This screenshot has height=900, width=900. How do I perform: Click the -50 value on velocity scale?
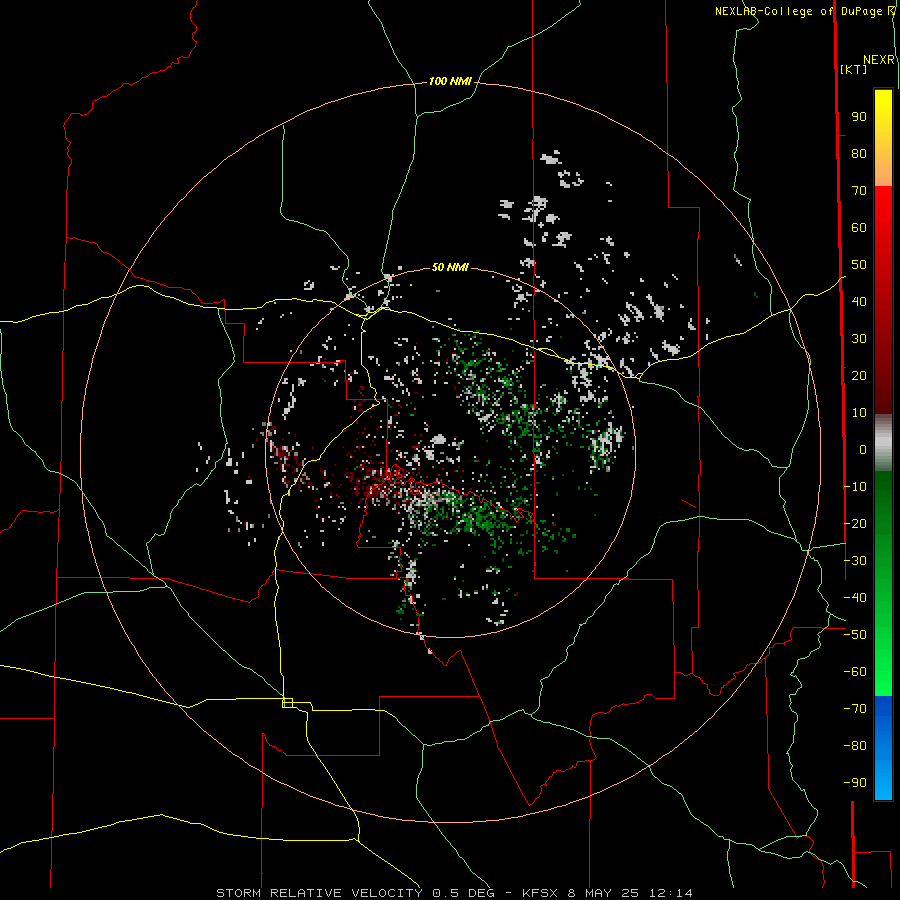tap(855, 635)
